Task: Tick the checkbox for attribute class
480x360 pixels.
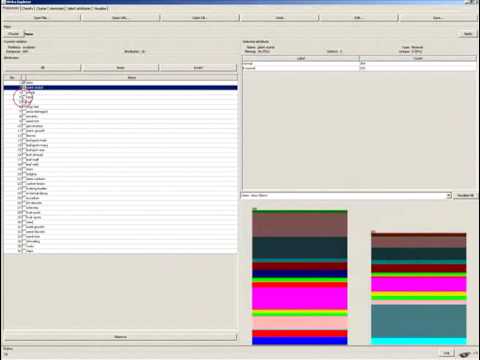Action: [23, 251]
